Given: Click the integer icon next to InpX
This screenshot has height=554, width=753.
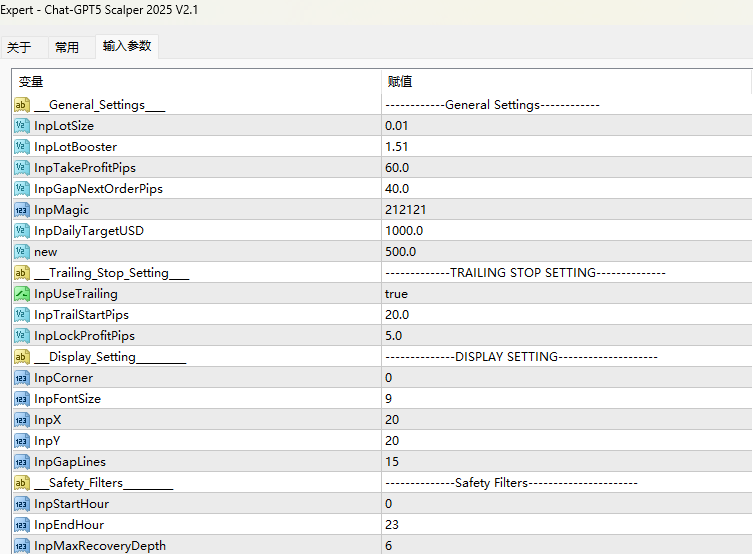Looking at the screenshot, I should tap(22, 420).
